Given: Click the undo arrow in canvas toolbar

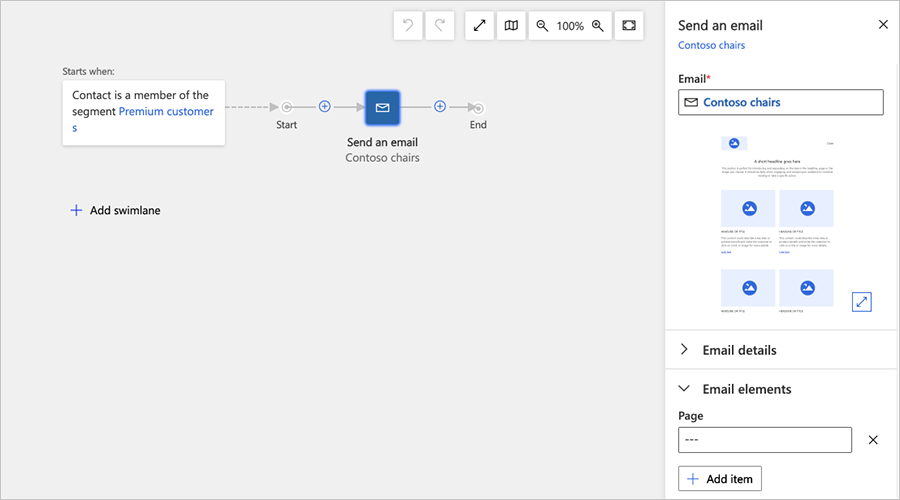Looking at the screenshot, I should pyautogui.click(x=408, y=26).
